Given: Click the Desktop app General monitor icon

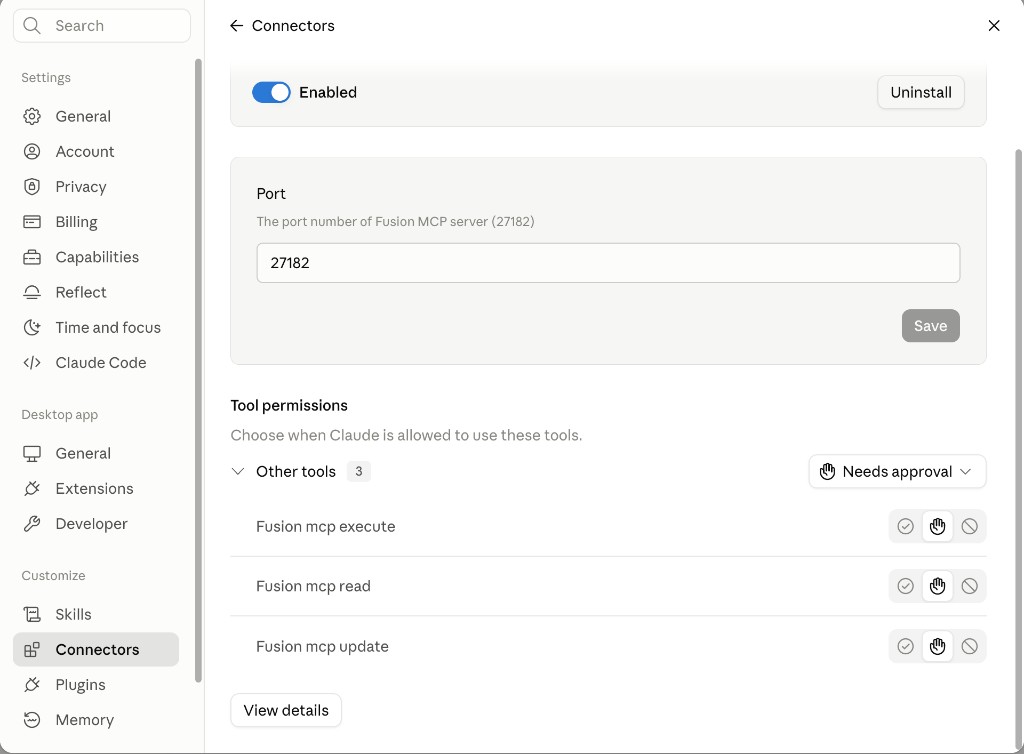Looking at the screenshot, I should coord(32,454).
